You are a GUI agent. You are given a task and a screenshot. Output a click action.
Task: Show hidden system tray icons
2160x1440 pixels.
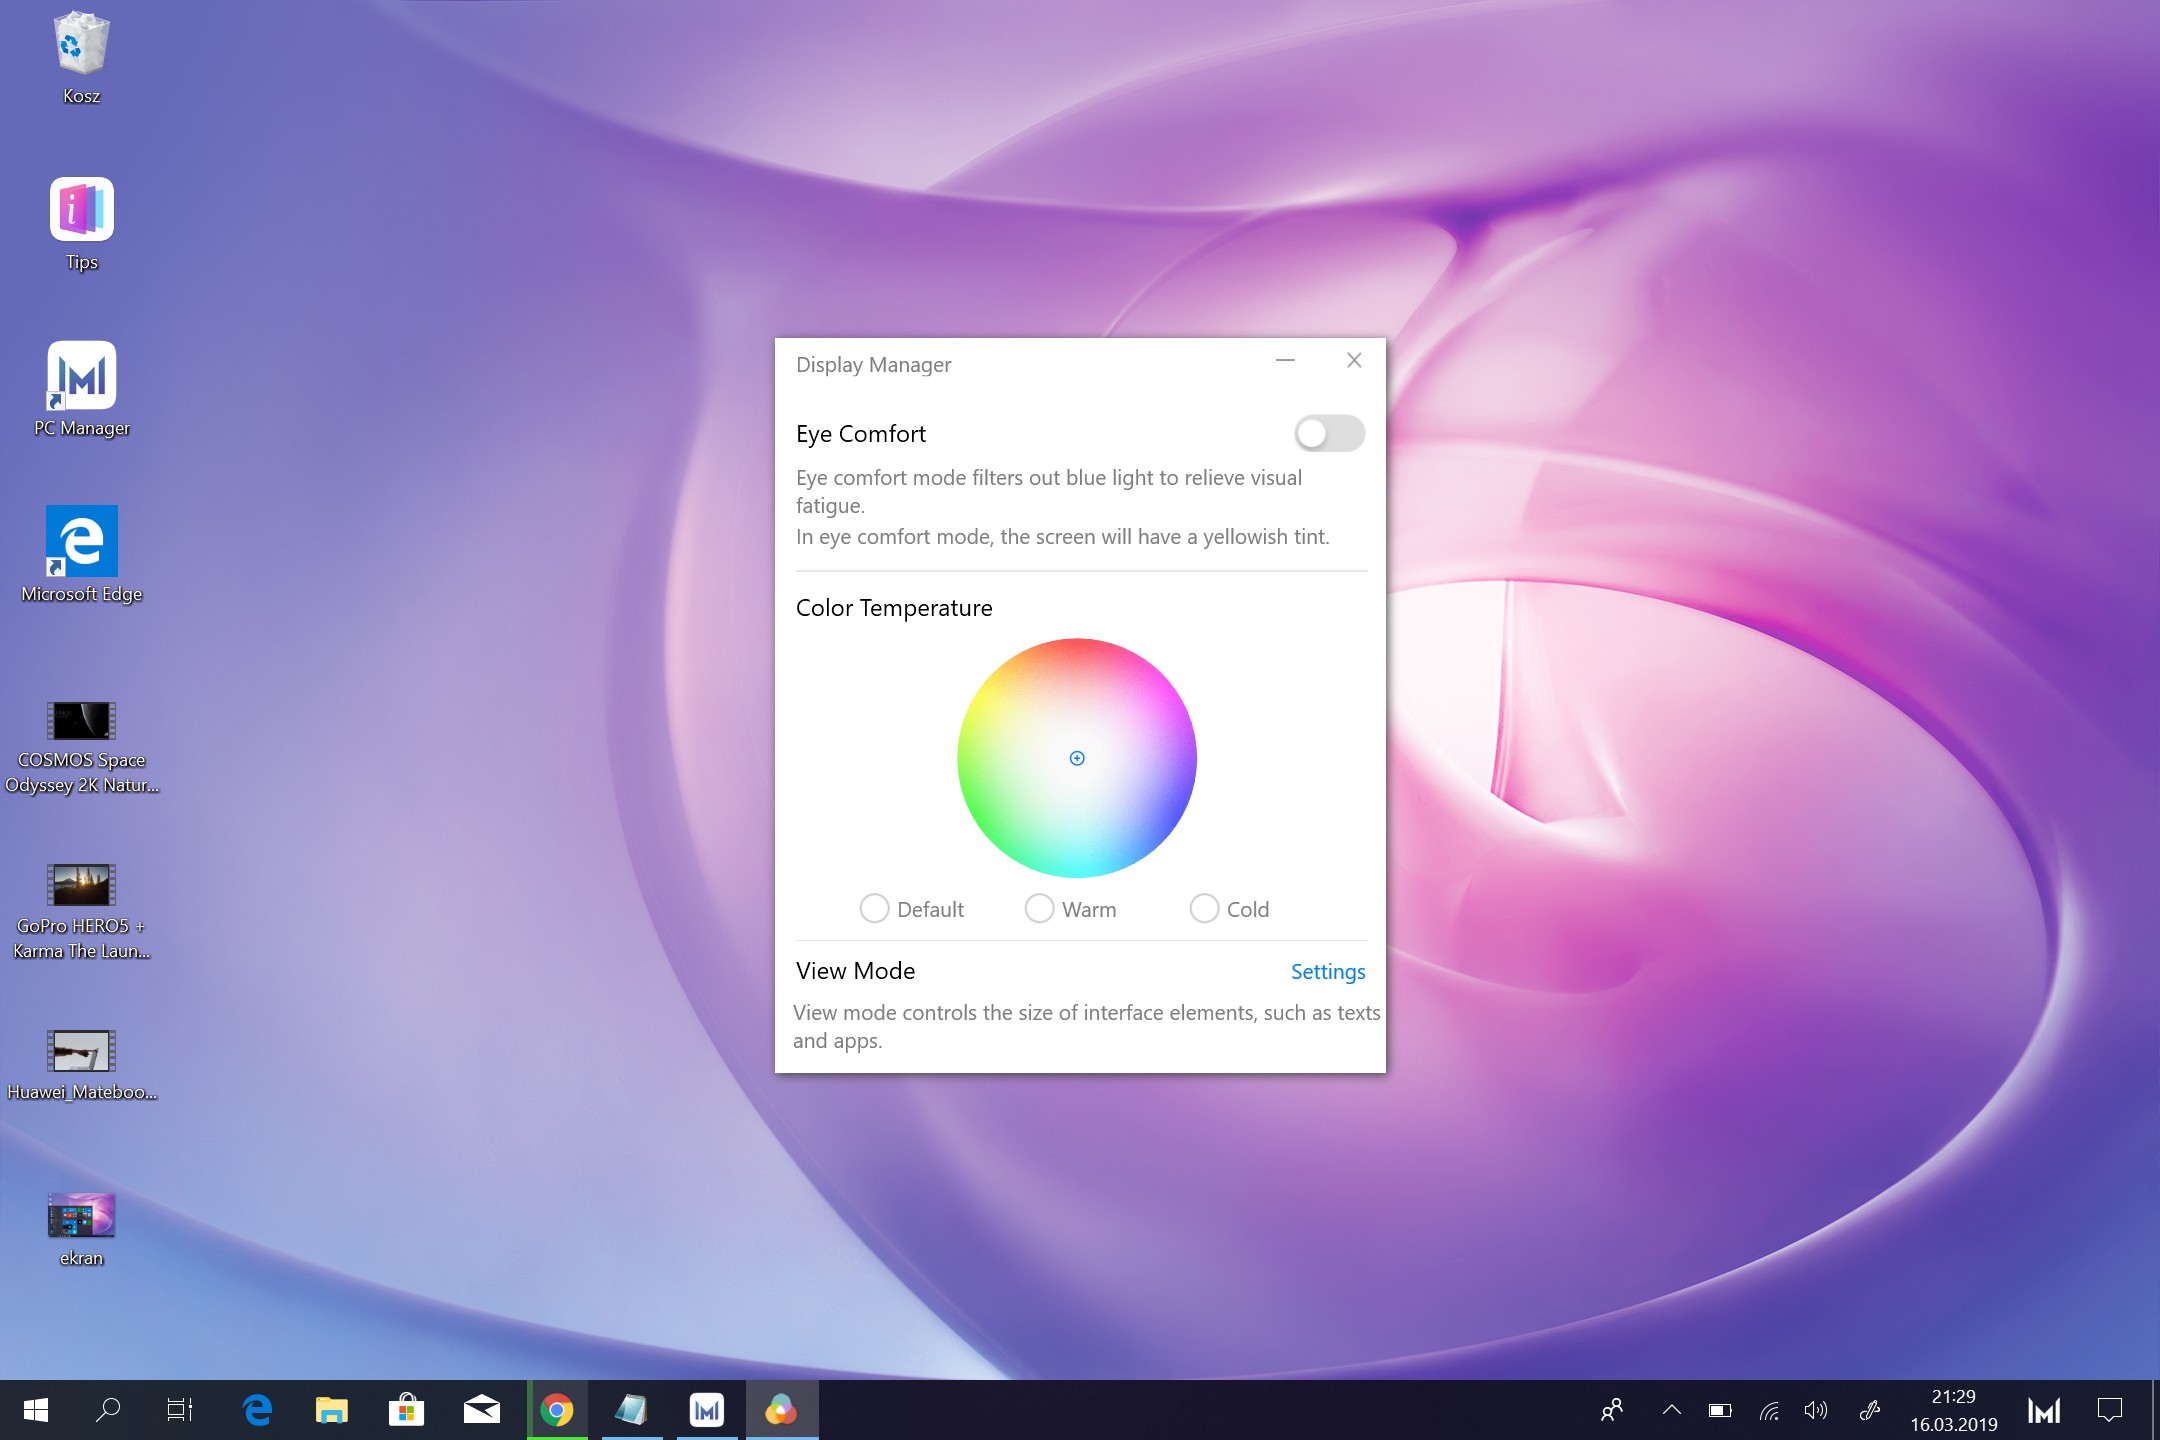[x=1671, y=1410]
